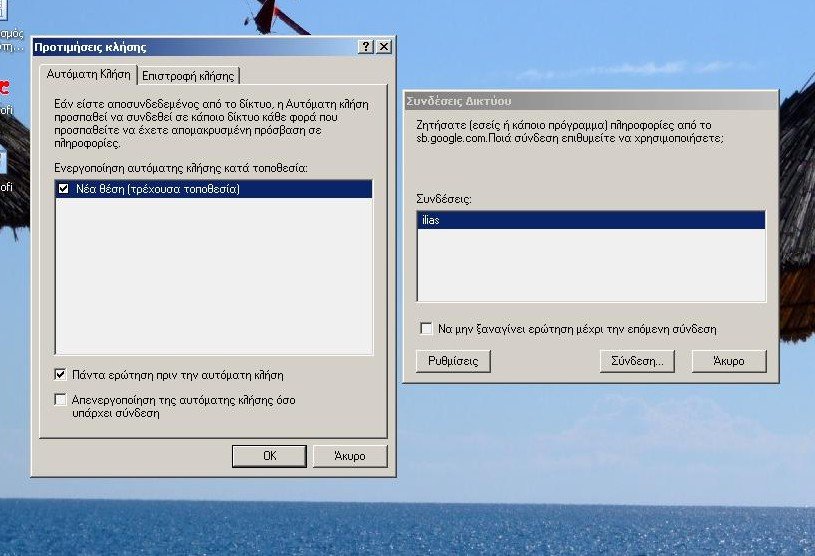The image size is (815, 556).
Task: Enable Απενεργοποίηση της αυτόματης κλήσης checkbox
Action: 62,400
